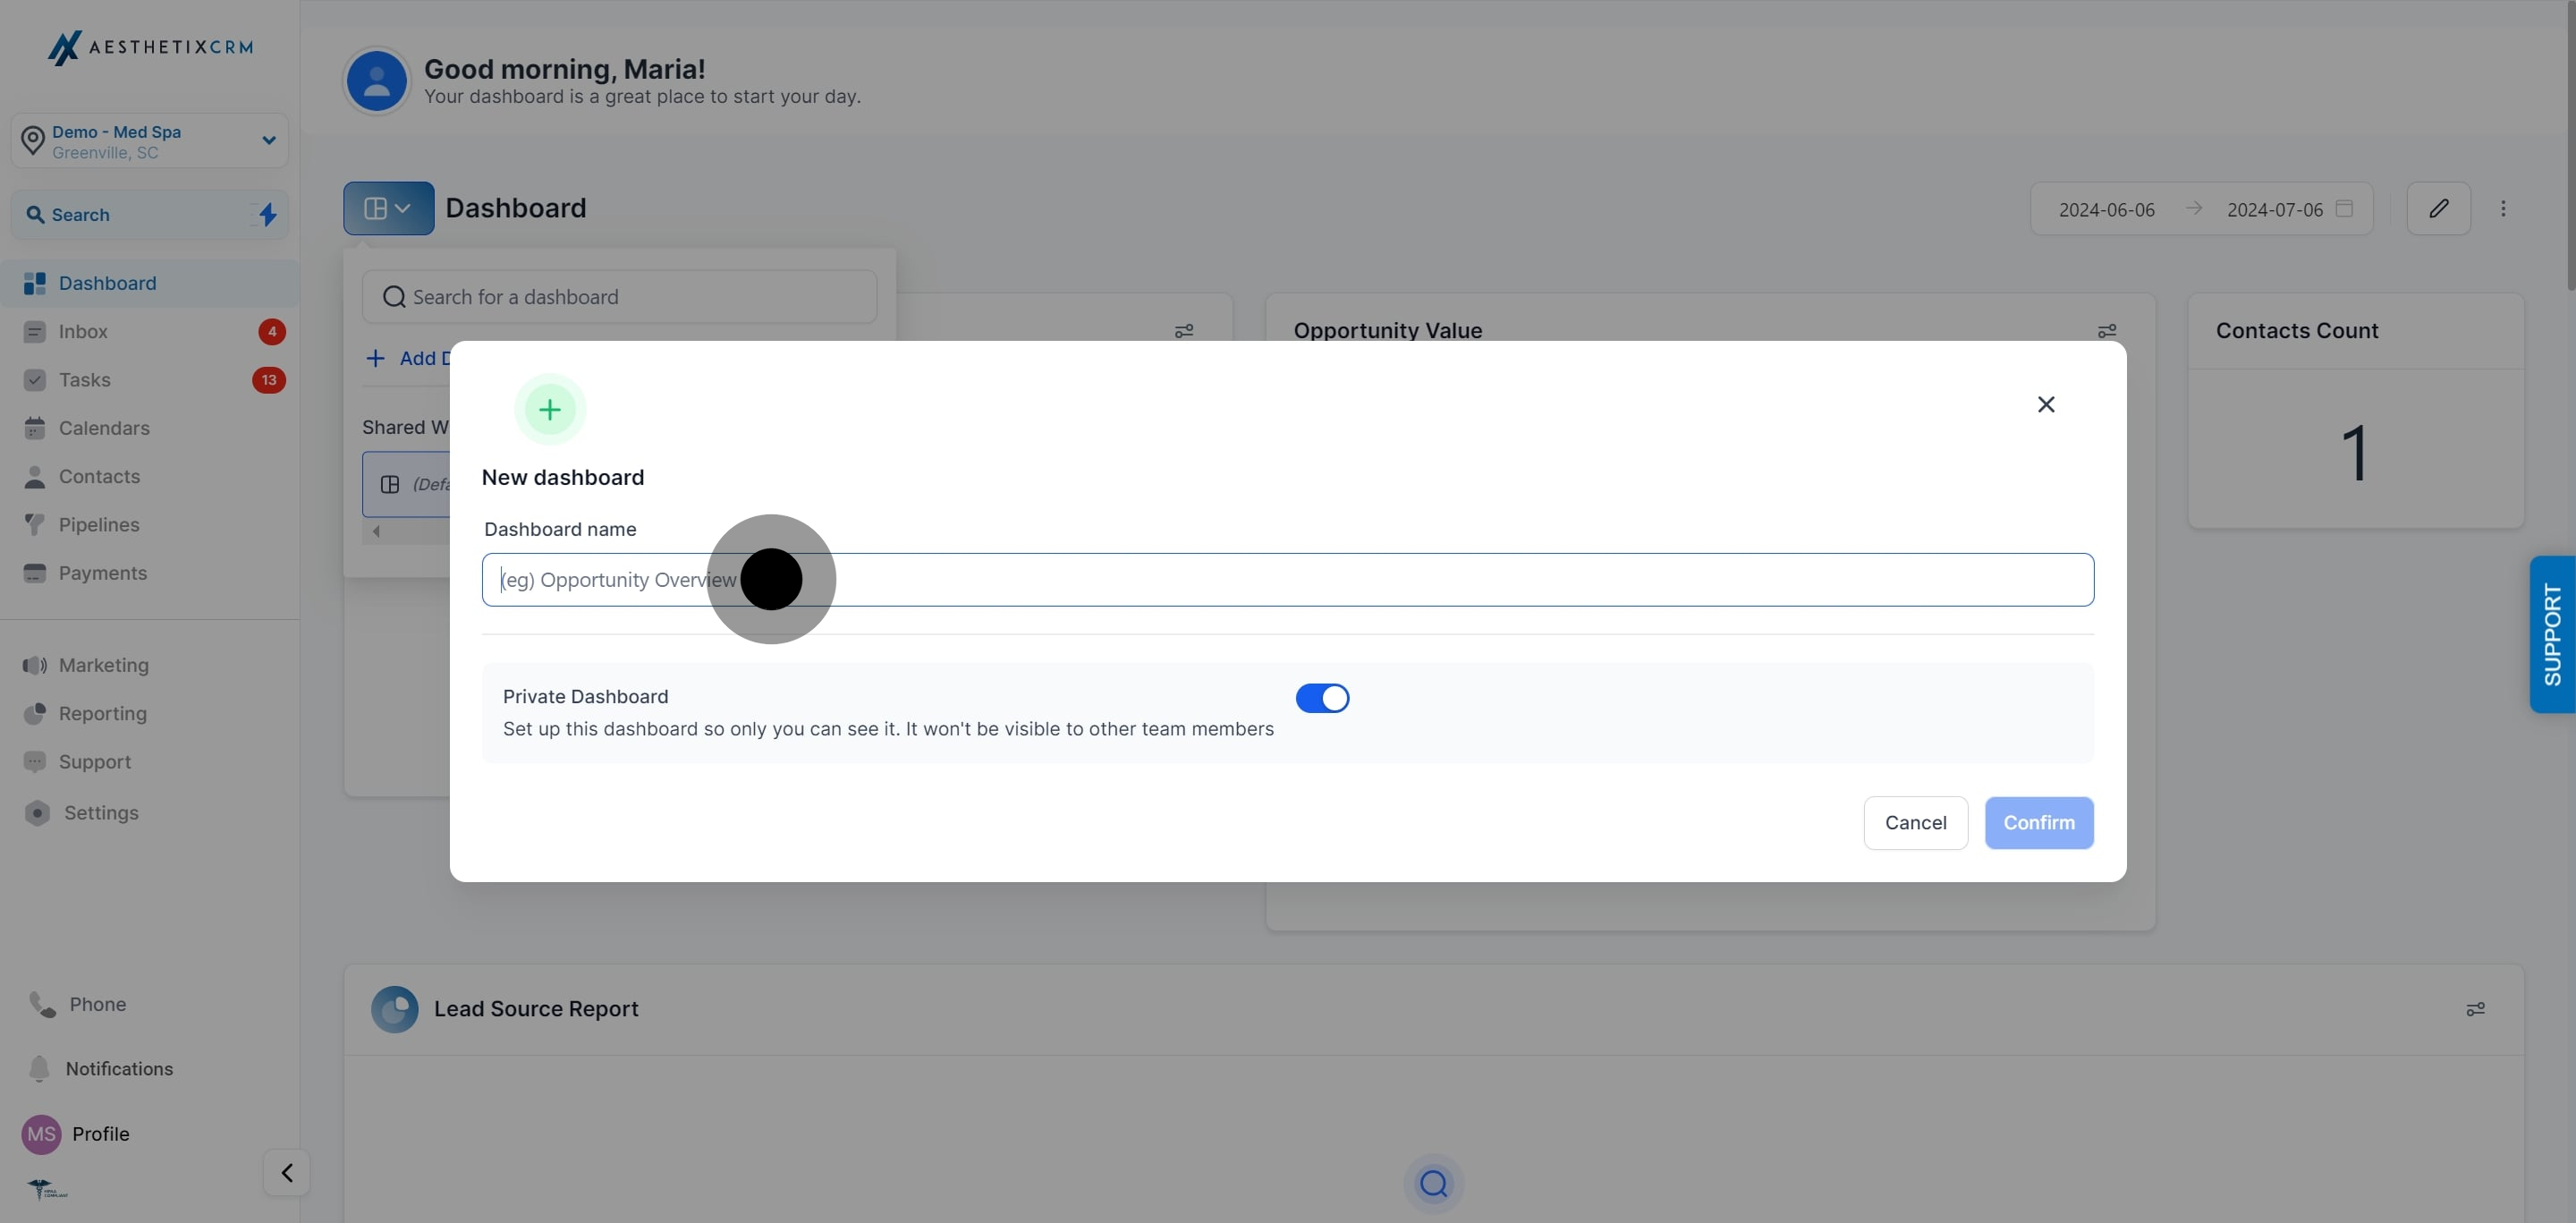Collapse the sidebar with the chevron arrow
Viewport: 2576px width, 1223px height.
[287, 1172]
